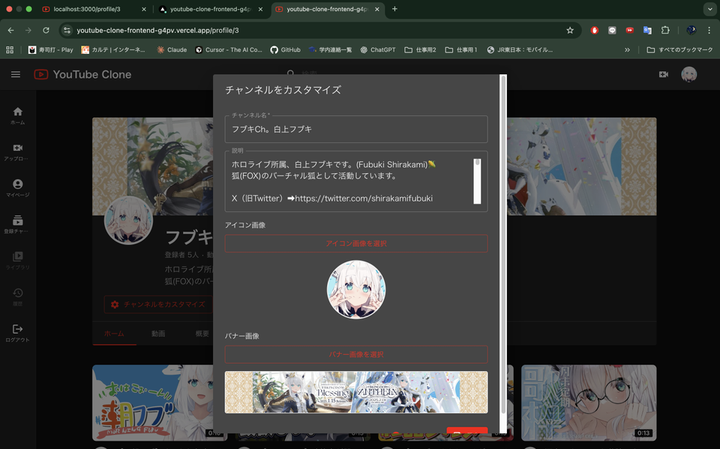Click the アイコン画像を選択 button
Image resolution: width=720 pixels, height=449 pixels.
point(356,243)
